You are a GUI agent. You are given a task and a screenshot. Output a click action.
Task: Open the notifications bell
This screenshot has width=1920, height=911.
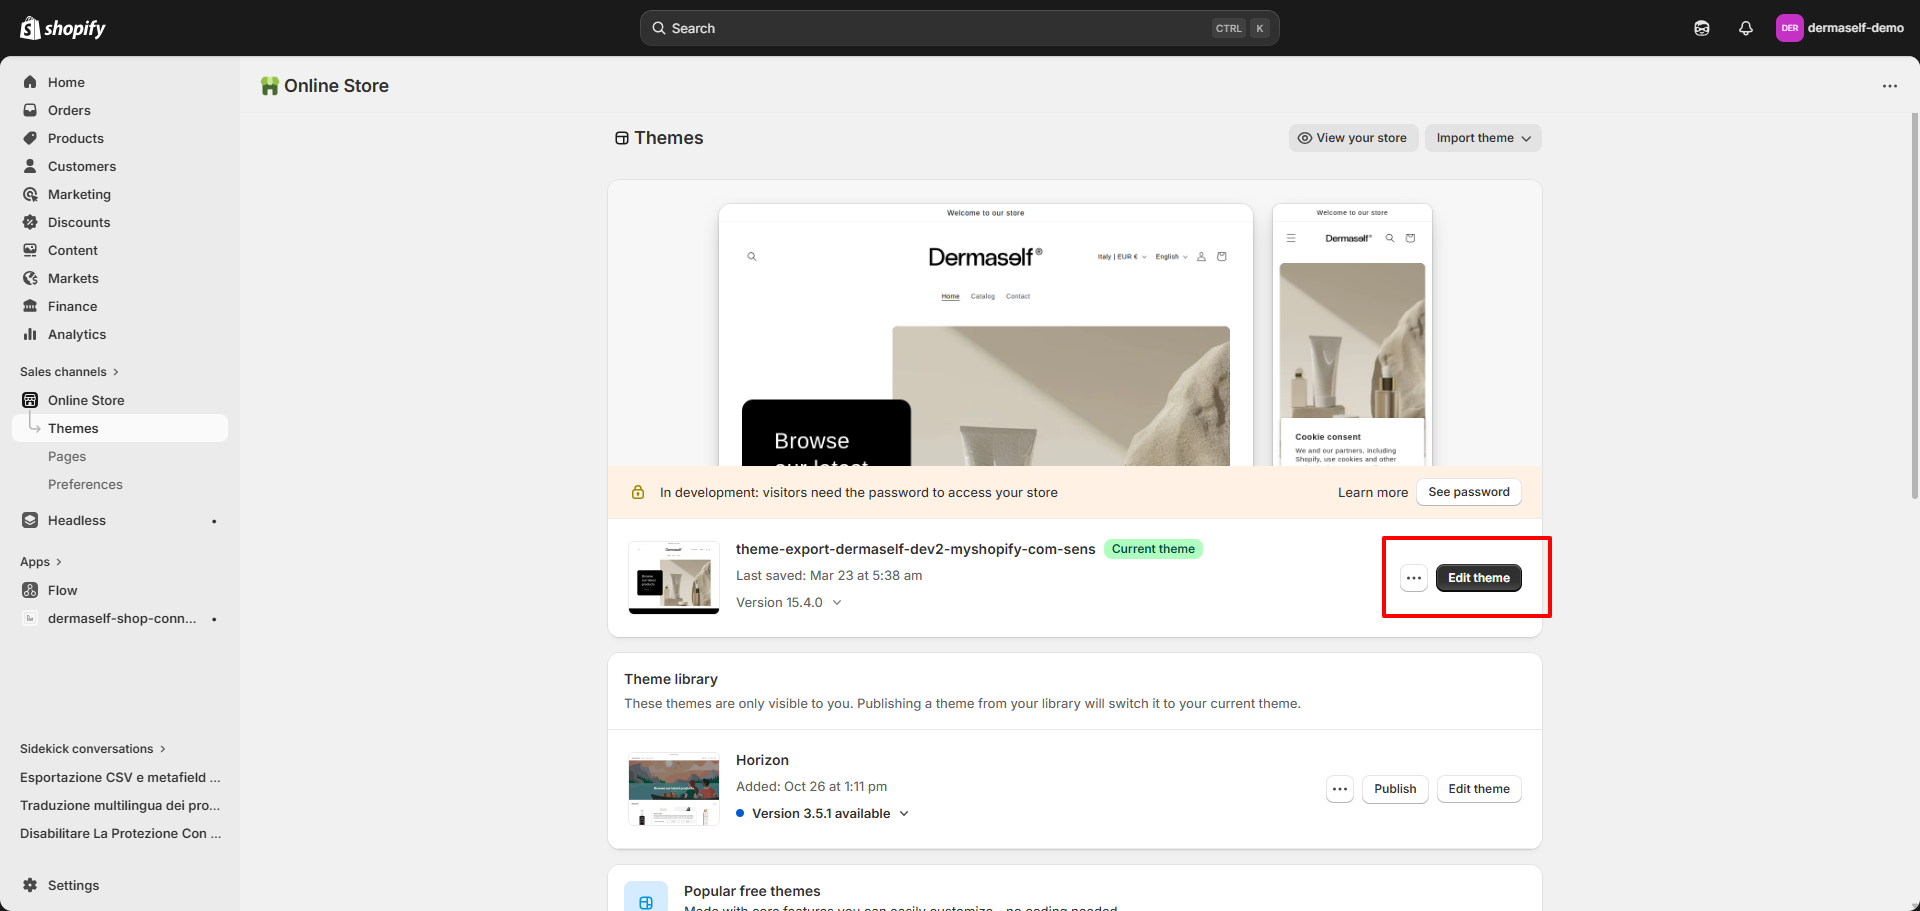[1746, 28]
